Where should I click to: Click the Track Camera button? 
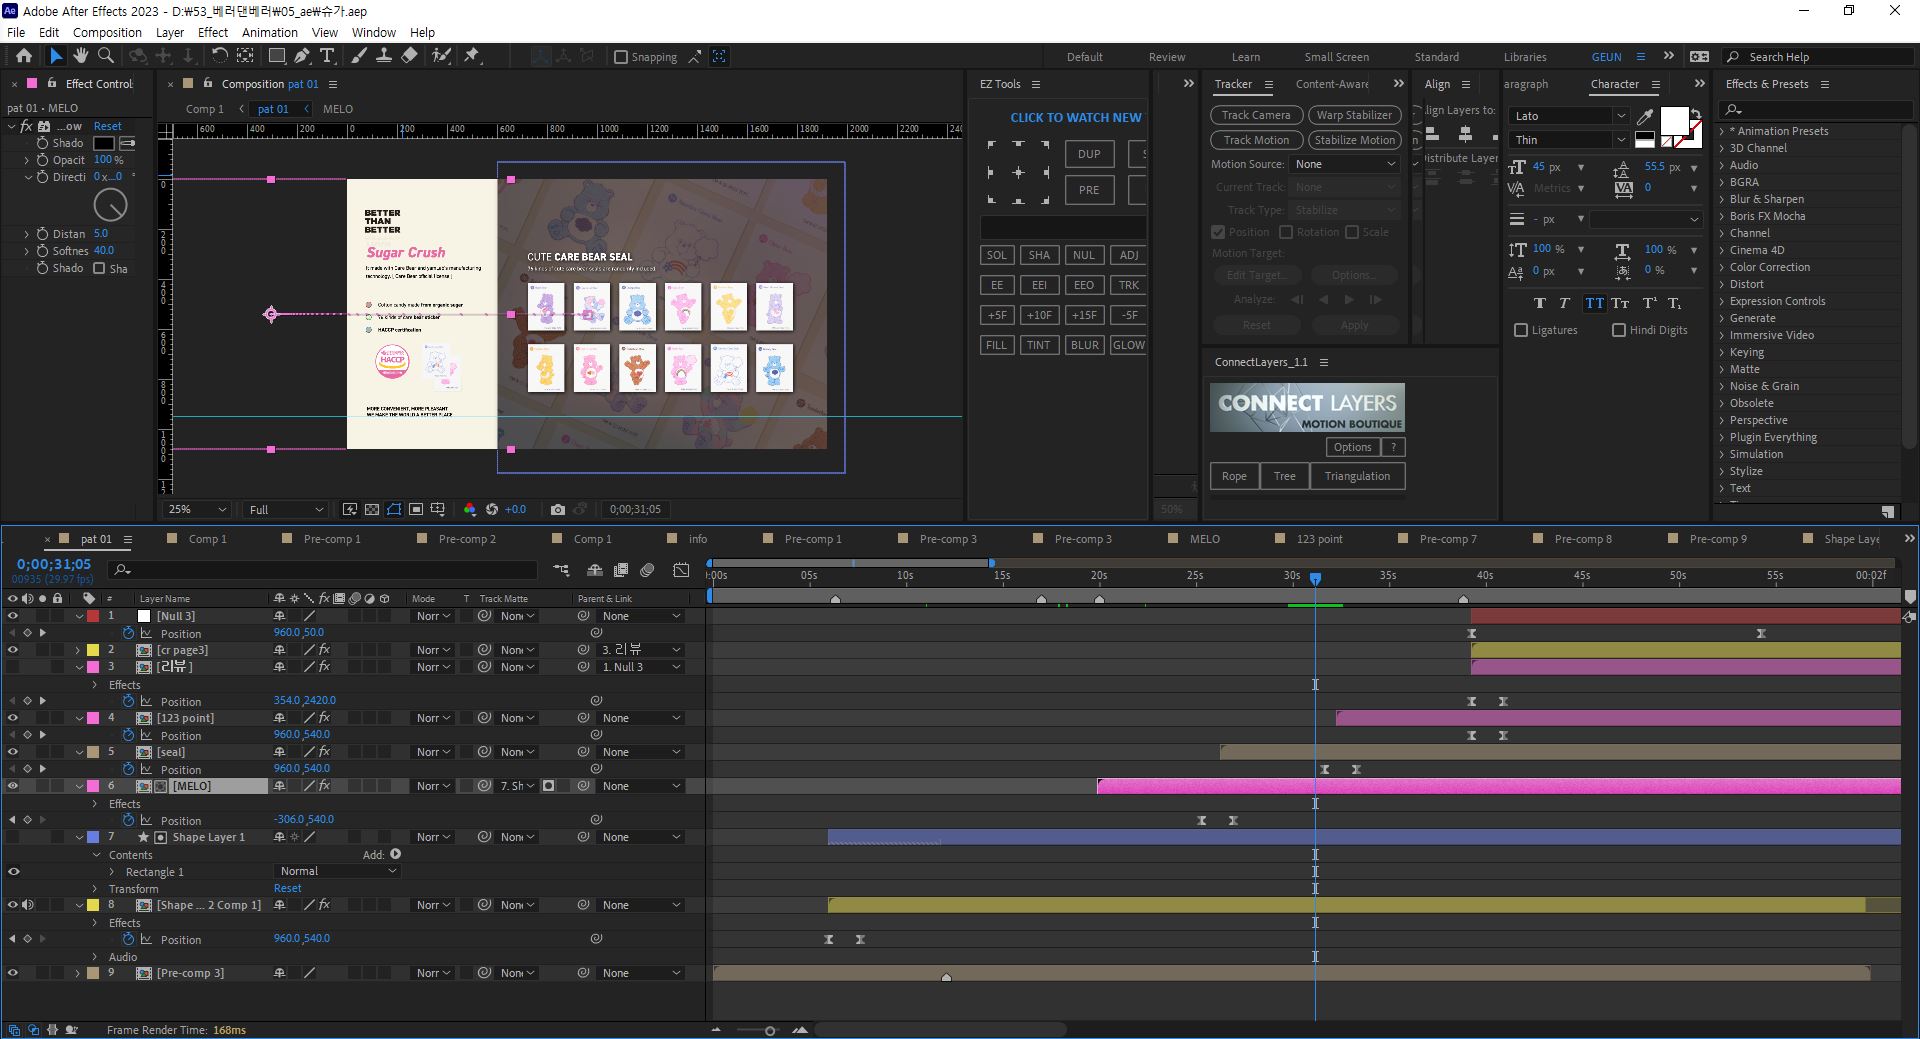pyautogui.click(x=1256, y=115)
